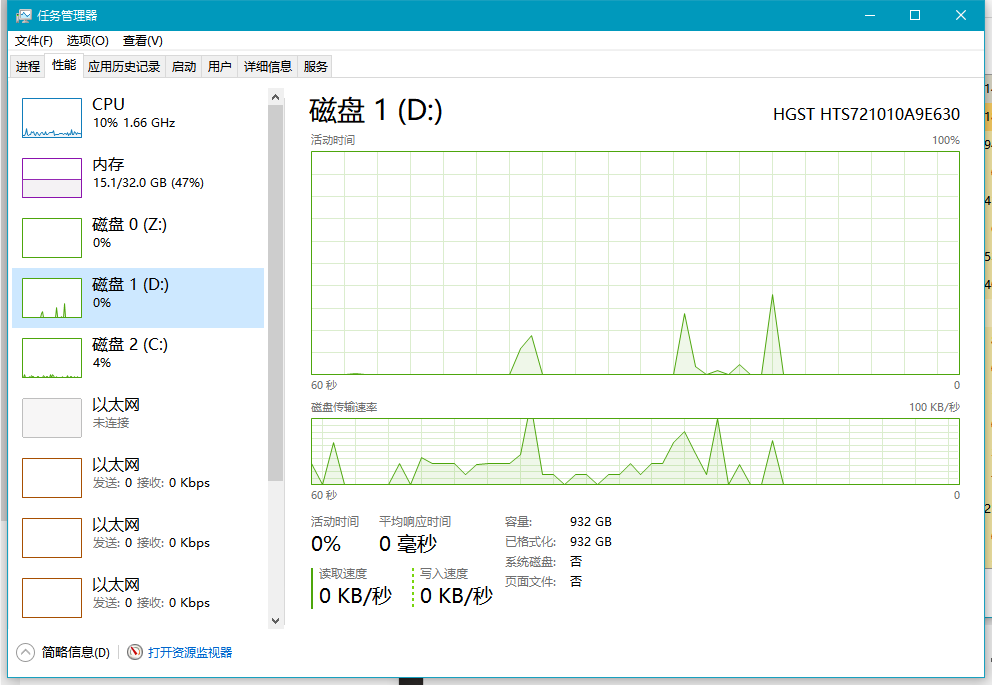Click the 容量 932 GB value

(590, 522)
